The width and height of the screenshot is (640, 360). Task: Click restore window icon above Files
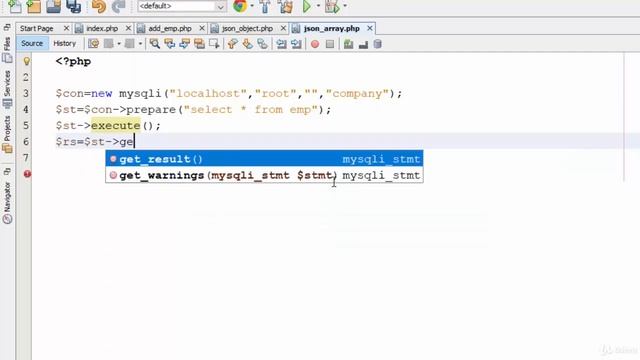7,28
